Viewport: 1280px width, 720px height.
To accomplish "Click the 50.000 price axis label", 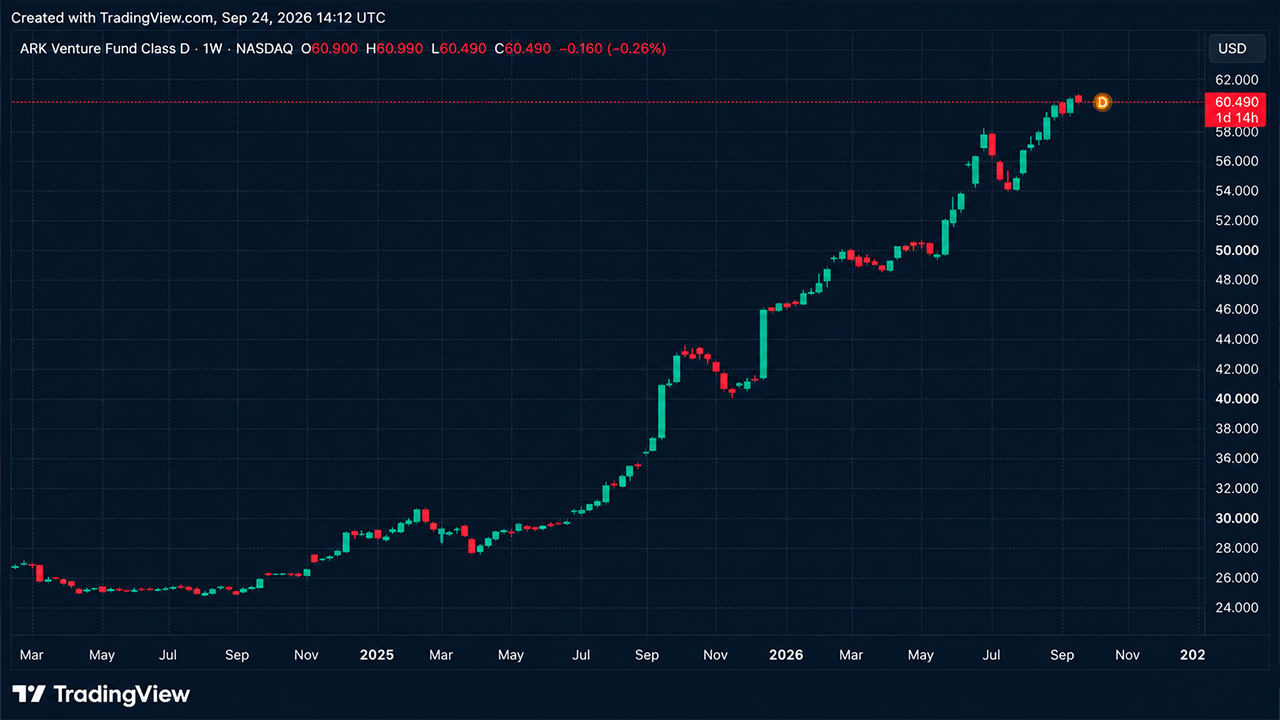I will point(1237,250).
